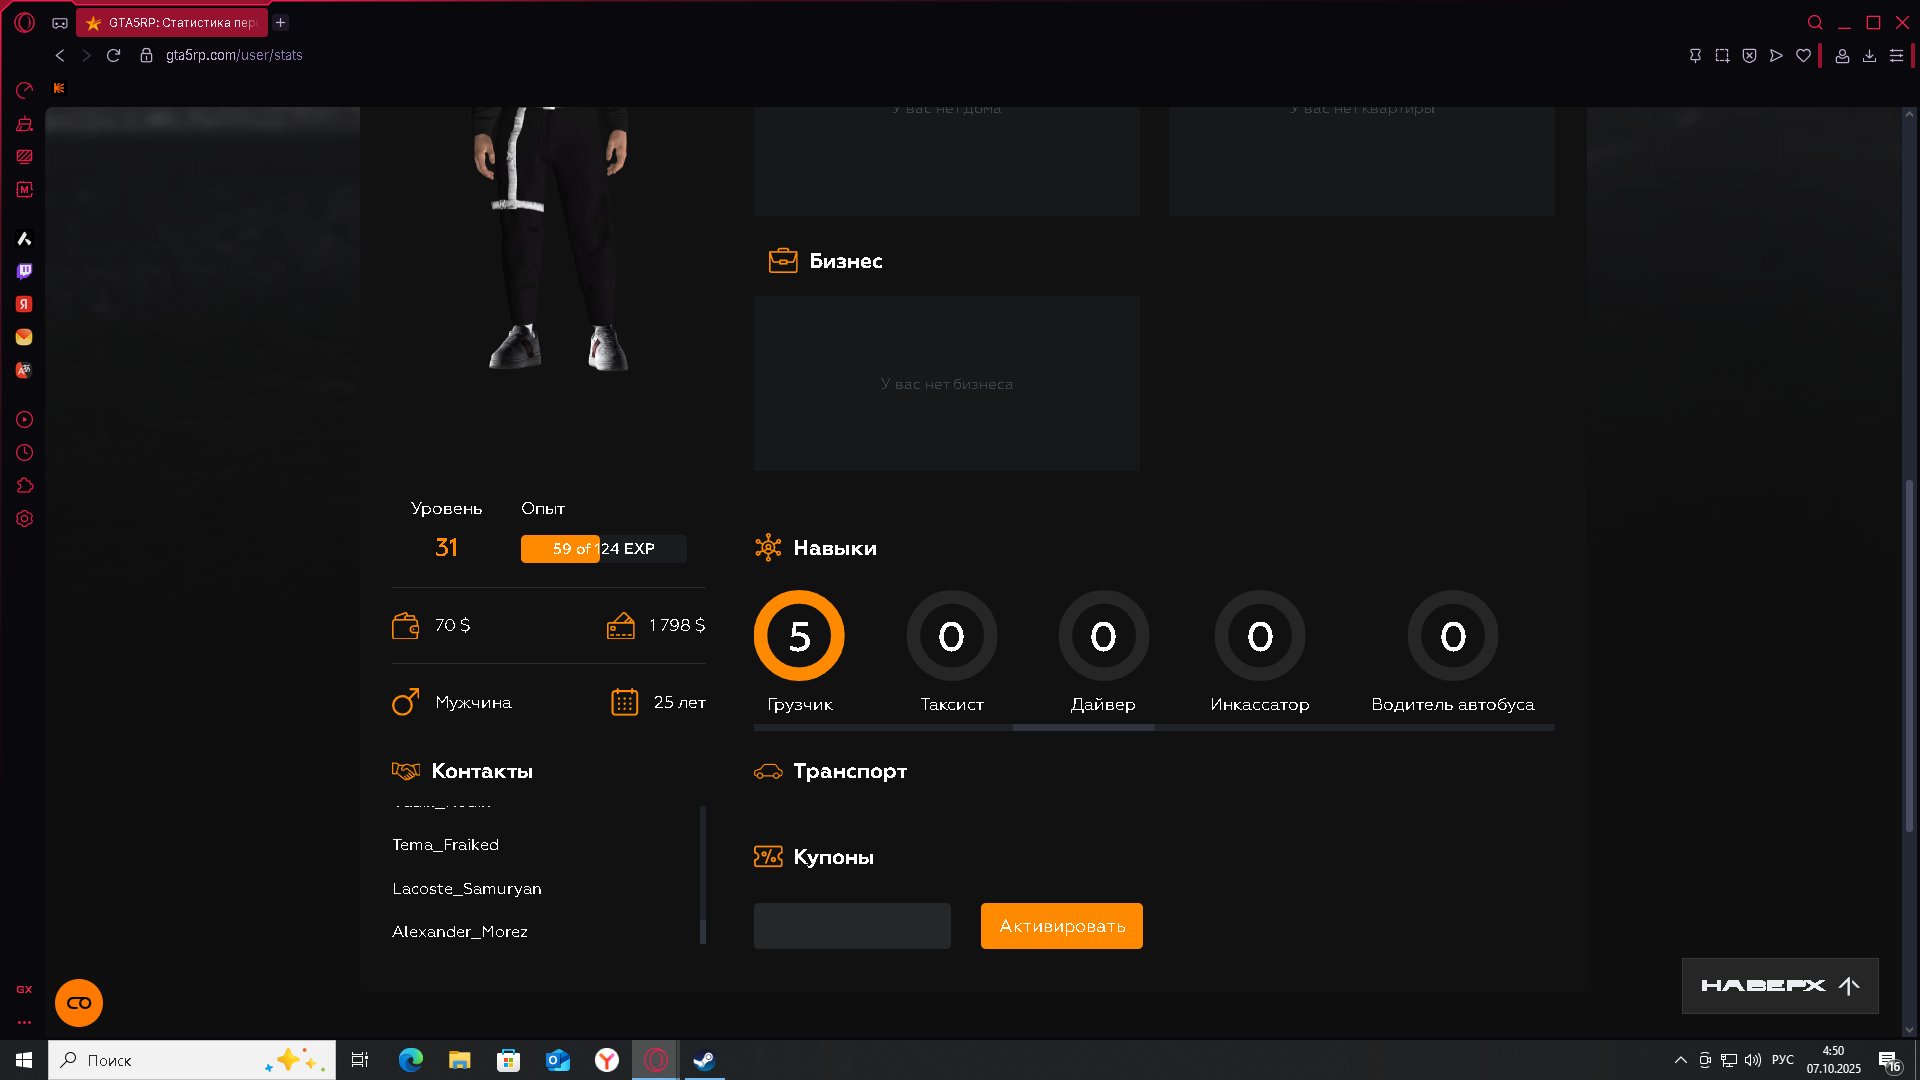Open Opera settings gear in sidebar
1920x1080 pixels.
25,519
